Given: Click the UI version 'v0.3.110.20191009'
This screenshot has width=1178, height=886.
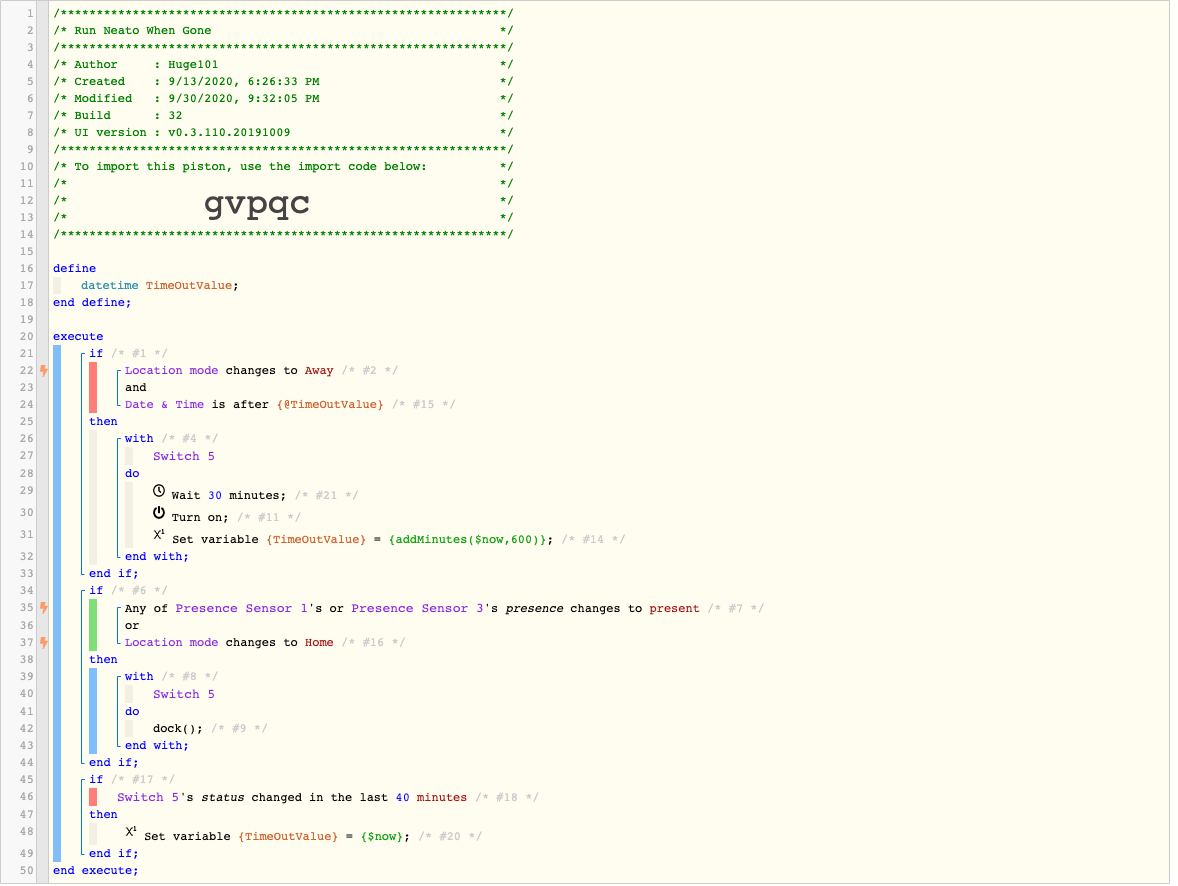Looking at the screenshot, I should [x=229, y=132].
